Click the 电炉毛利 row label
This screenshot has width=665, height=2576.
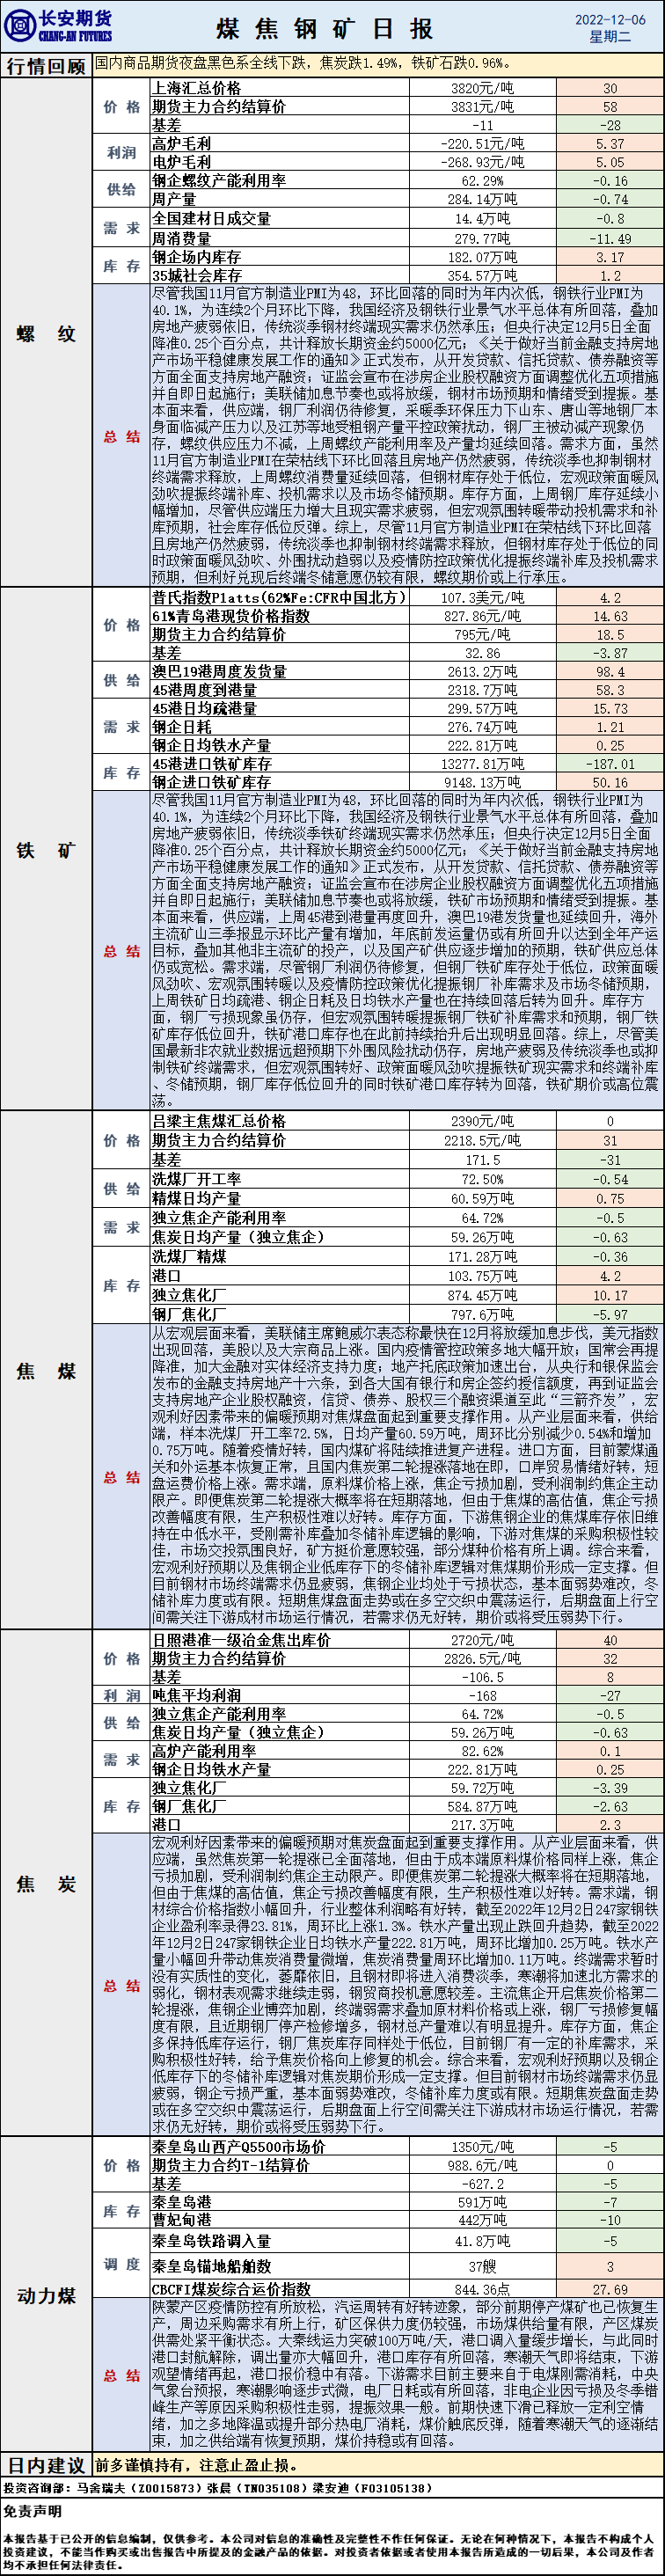[x=181, y=161]
